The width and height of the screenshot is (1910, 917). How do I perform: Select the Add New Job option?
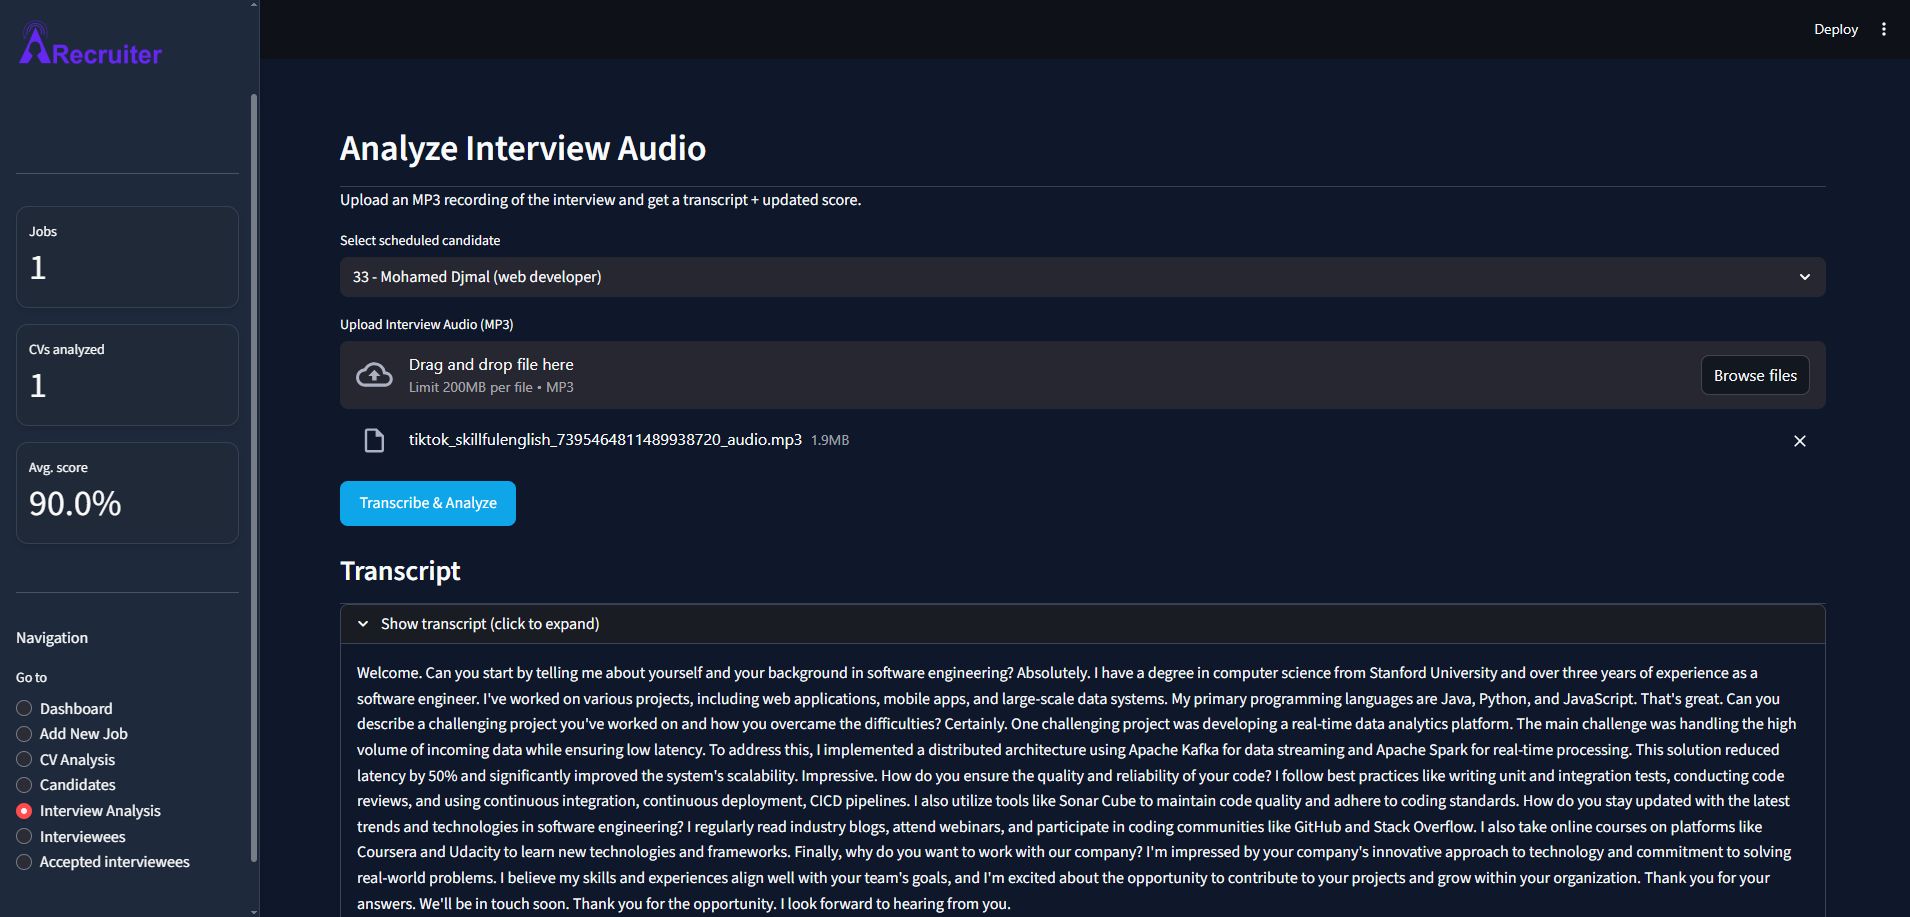pyautogui.click(x=25, y=734)
